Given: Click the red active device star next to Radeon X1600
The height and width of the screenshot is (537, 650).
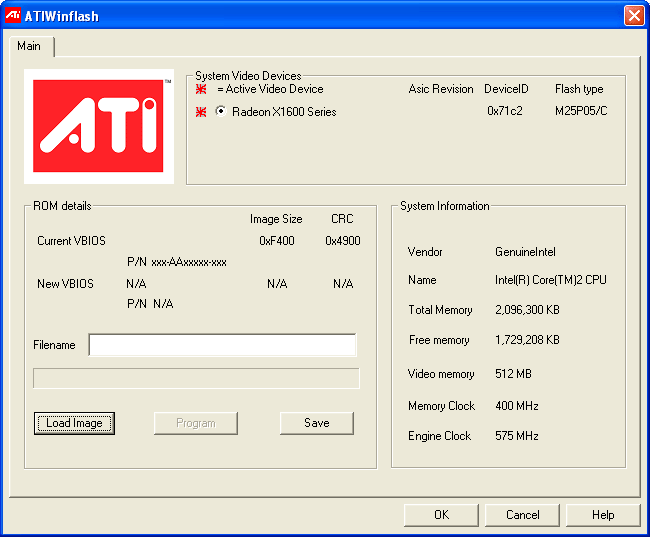Looking at the screenshot, I should click(x=201, y=112).
